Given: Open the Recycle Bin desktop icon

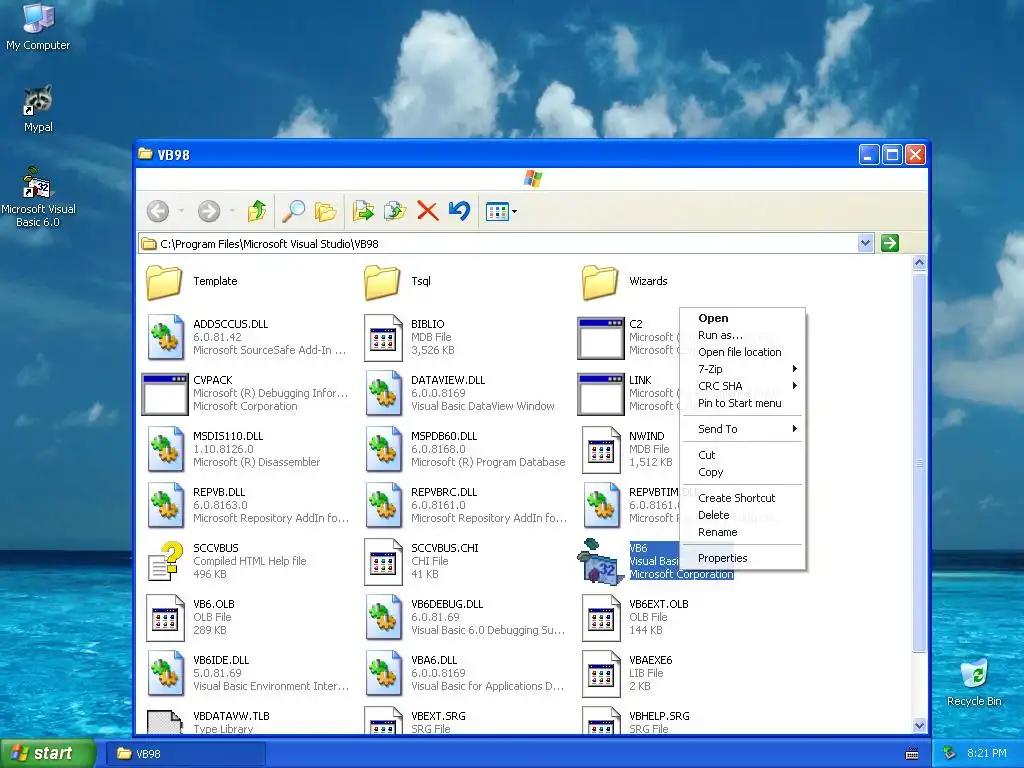Looking at the screenshot, I should [974, 682].
